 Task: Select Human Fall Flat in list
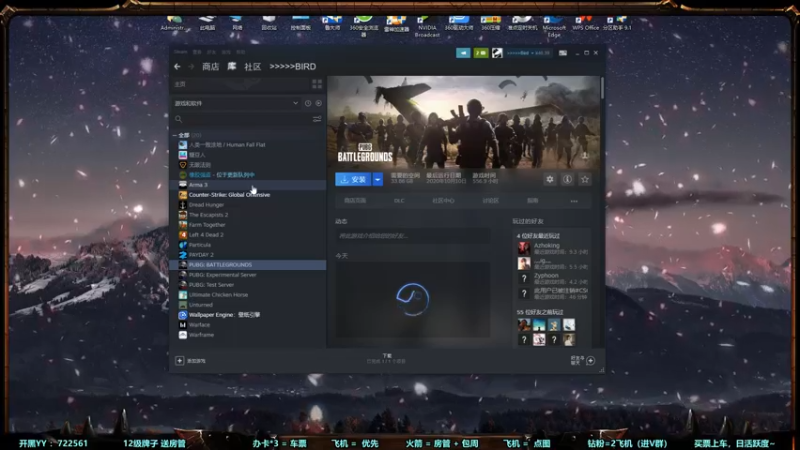coord(248,145)
